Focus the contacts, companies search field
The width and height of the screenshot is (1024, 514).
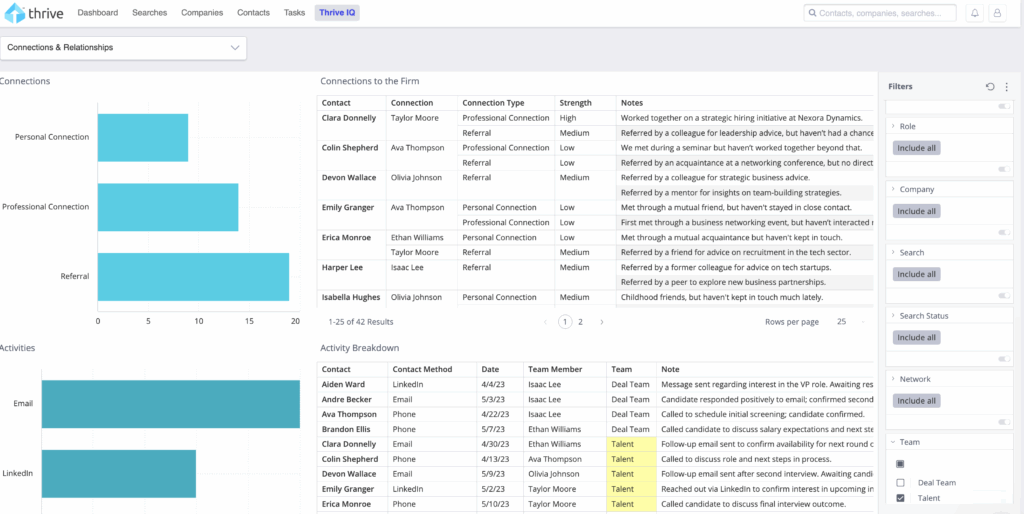pyautogui.click(x=880, y=13)
